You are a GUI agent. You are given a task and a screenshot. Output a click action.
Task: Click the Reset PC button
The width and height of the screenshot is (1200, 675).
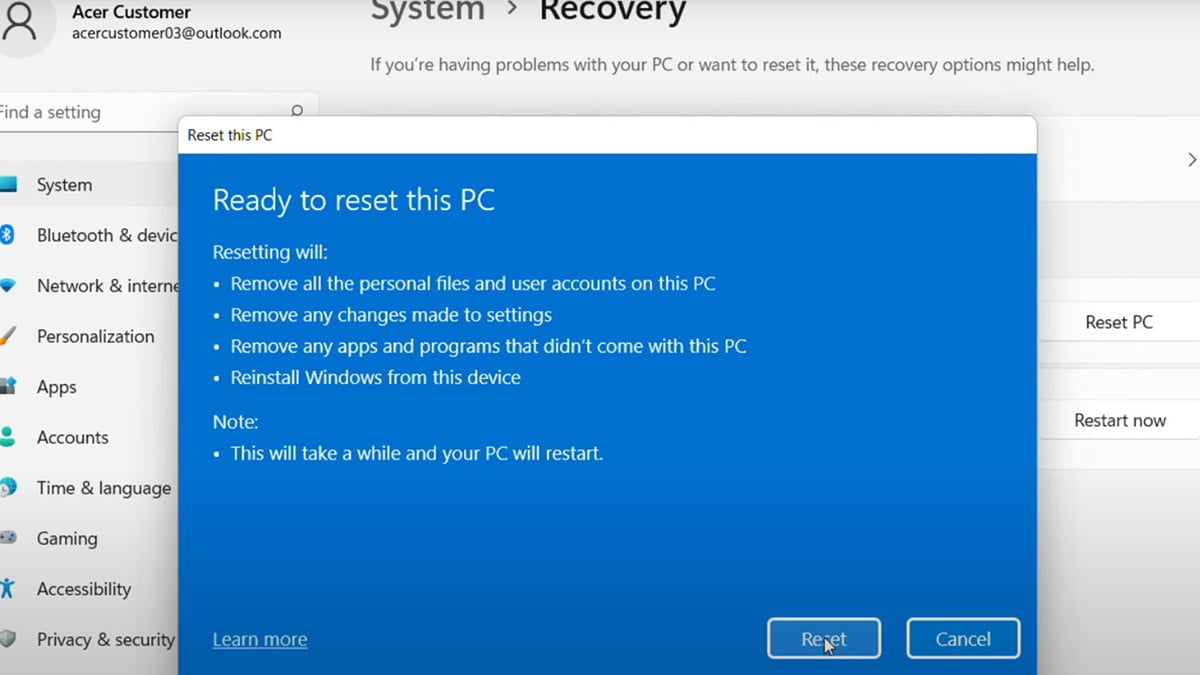[1119, 322]
